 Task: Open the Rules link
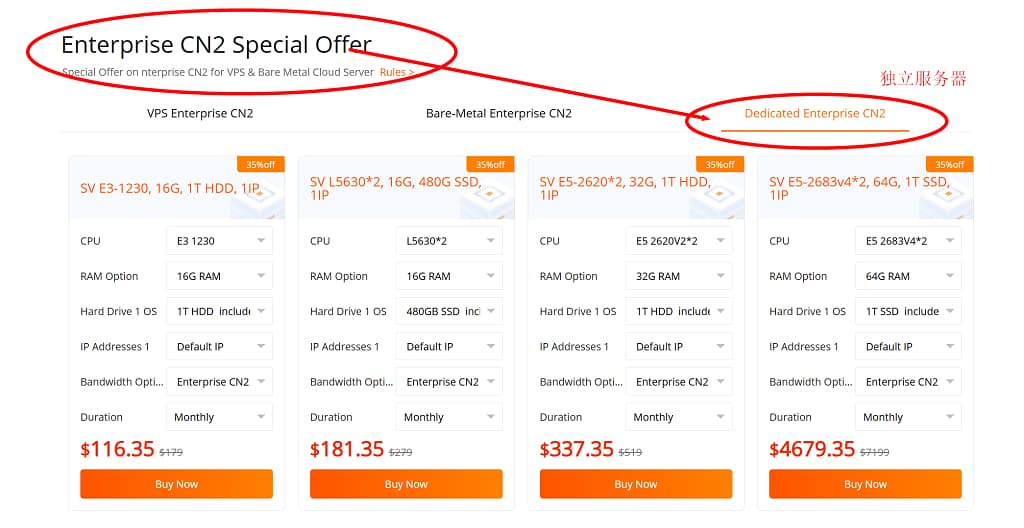pos(396,72)
